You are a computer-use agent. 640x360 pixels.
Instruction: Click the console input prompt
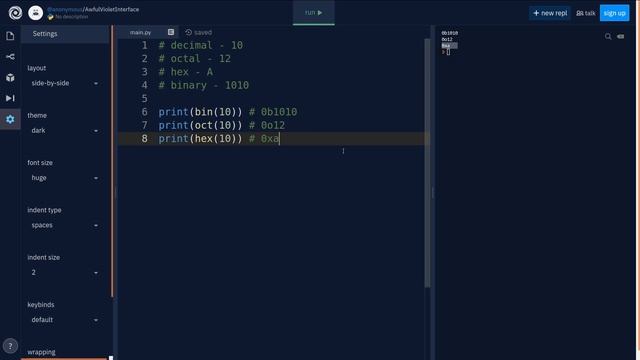pos(448,52)
